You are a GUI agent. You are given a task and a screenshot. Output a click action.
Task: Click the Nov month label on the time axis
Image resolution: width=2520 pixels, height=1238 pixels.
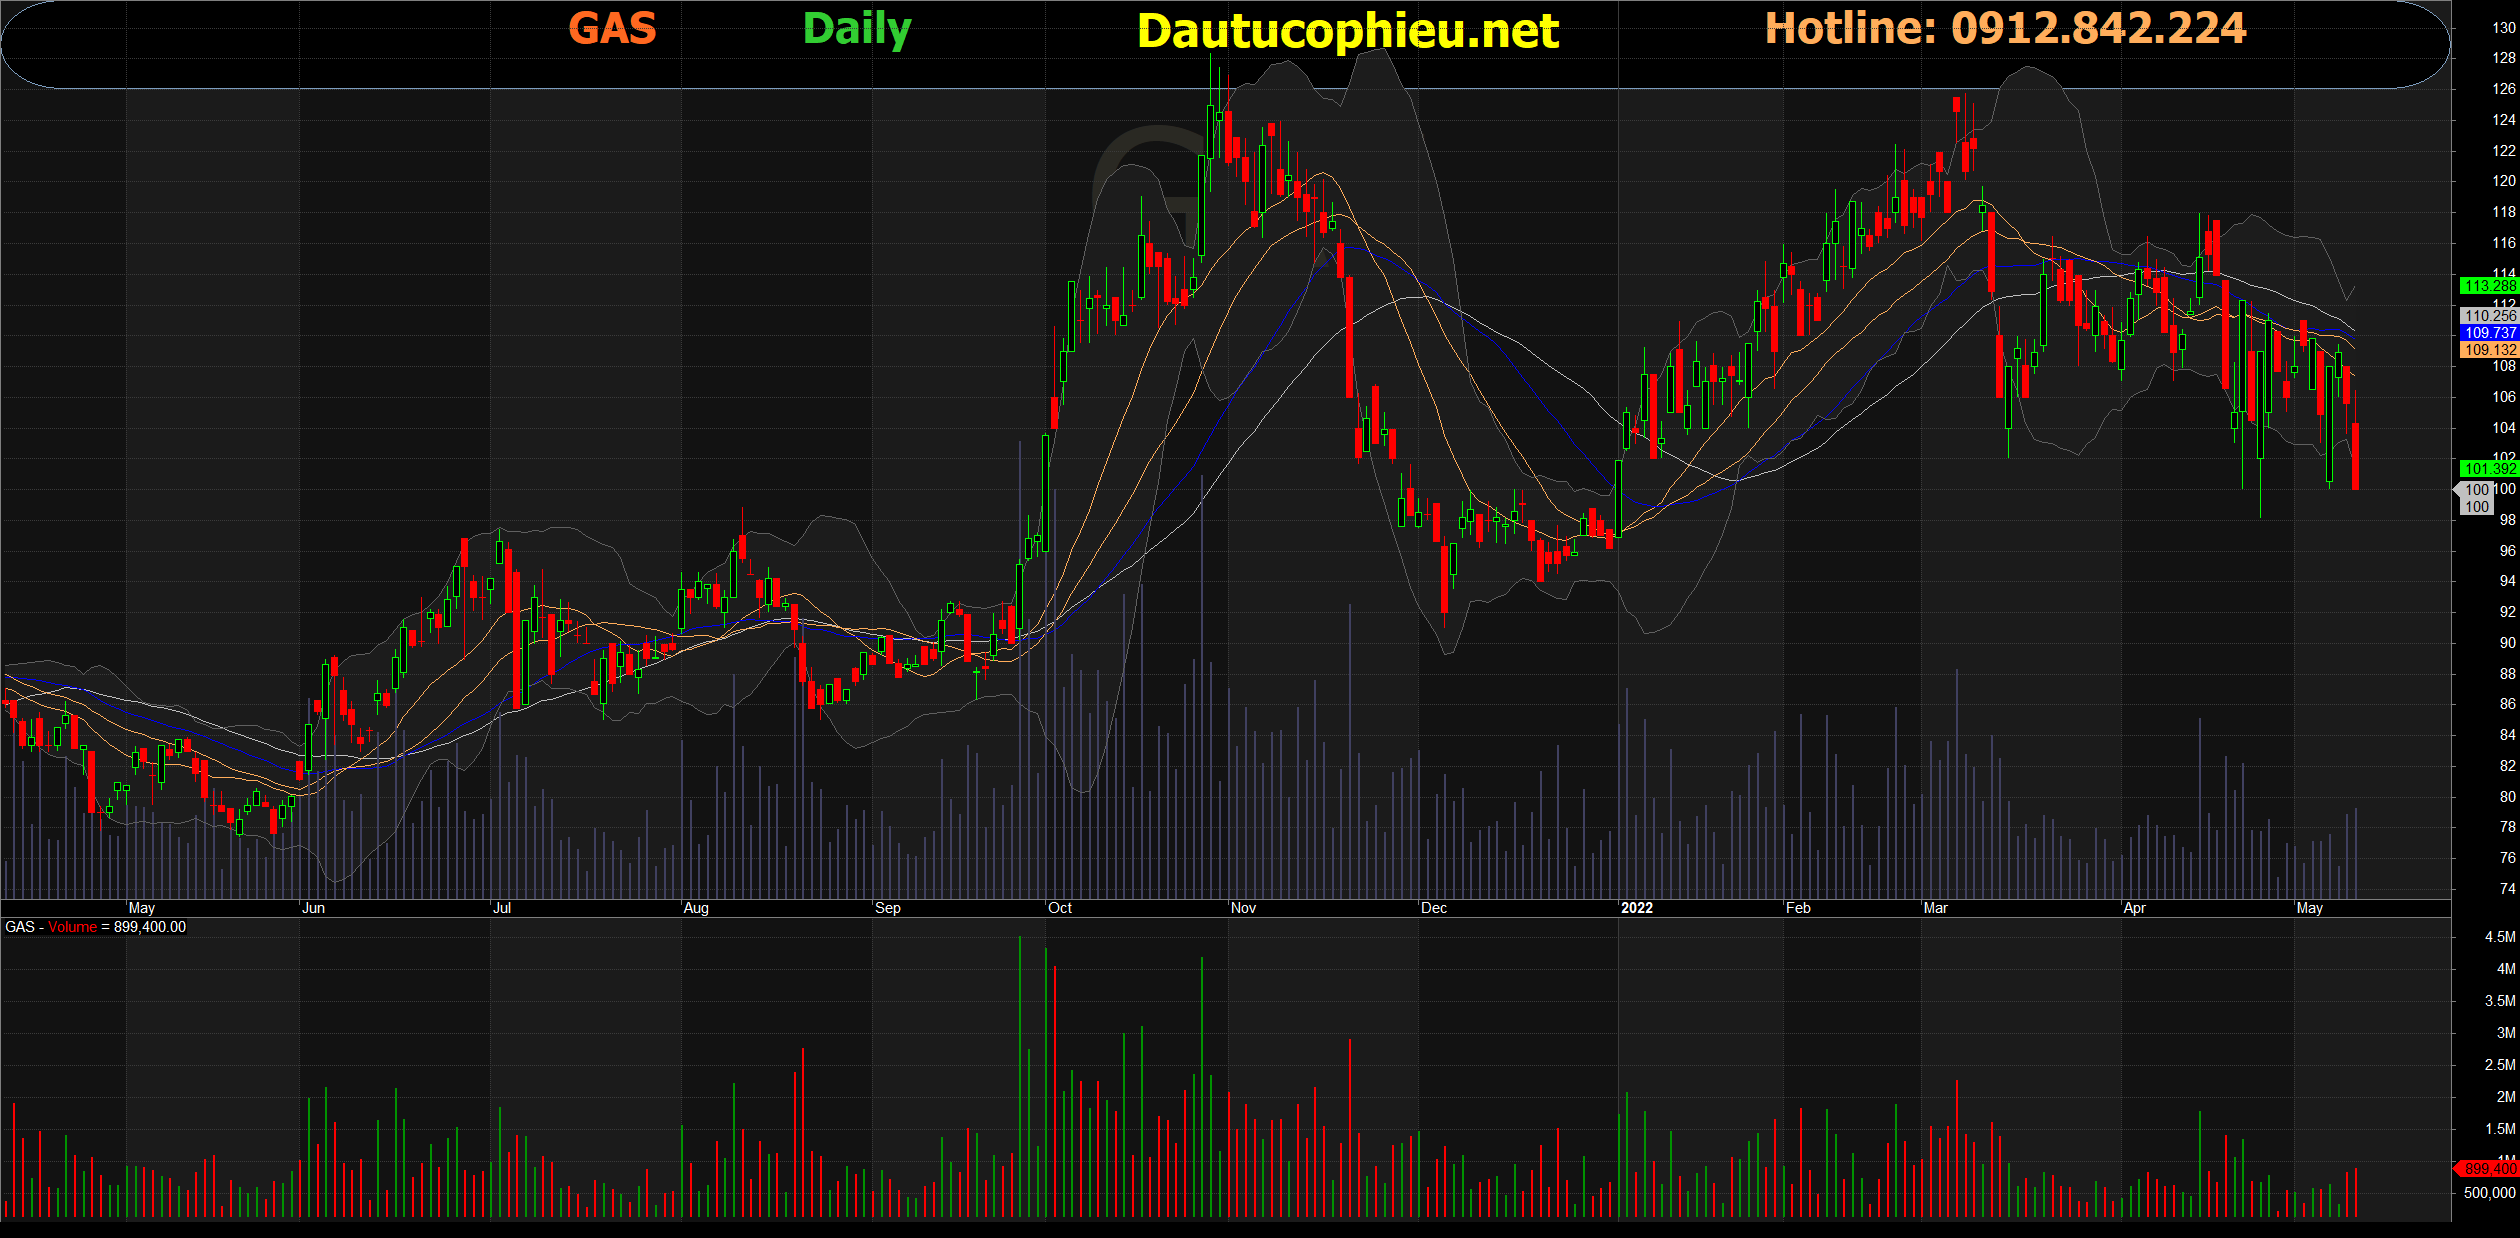pos(1243,908)
